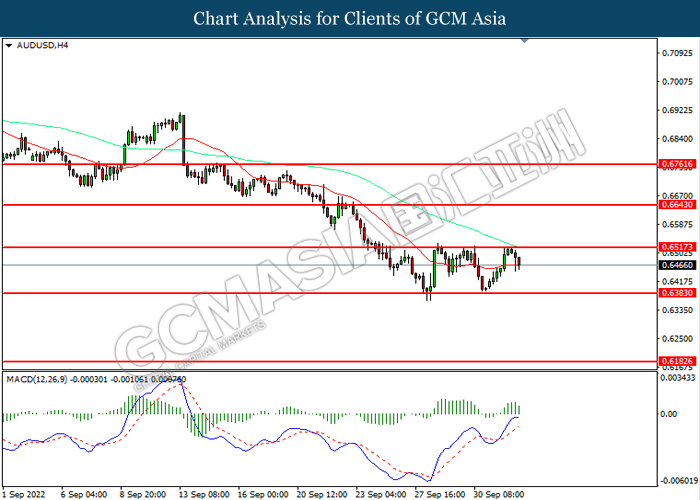700x500 pixels.
Task: Click the 0.70075 price scale value
Action: [x=677, y=82]
